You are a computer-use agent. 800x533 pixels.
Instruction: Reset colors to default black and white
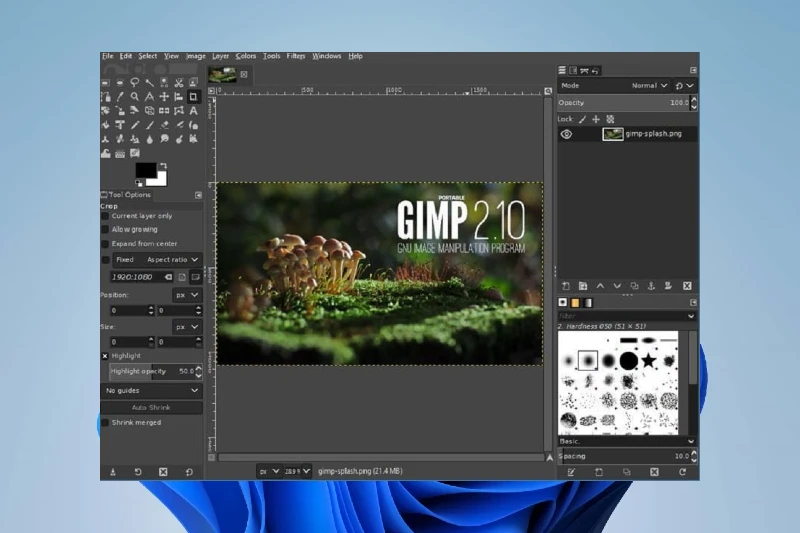coord(138,183)
